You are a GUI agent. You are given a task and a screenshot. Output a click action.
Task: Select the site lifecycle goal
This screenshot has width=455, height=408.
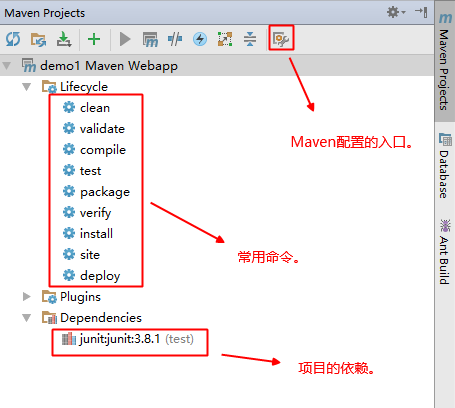[81, 255]
